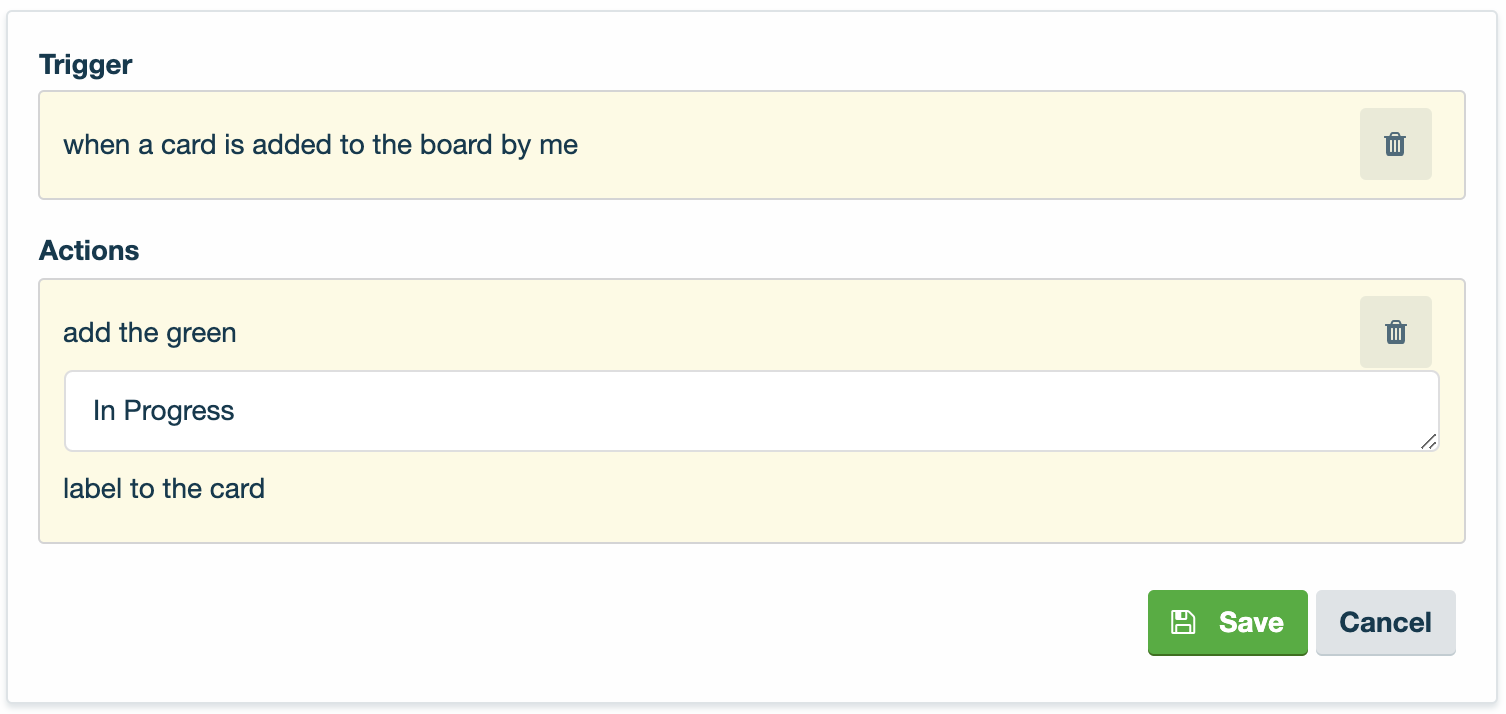
Task: Click the 'add the green' action text
Action: 150,333
